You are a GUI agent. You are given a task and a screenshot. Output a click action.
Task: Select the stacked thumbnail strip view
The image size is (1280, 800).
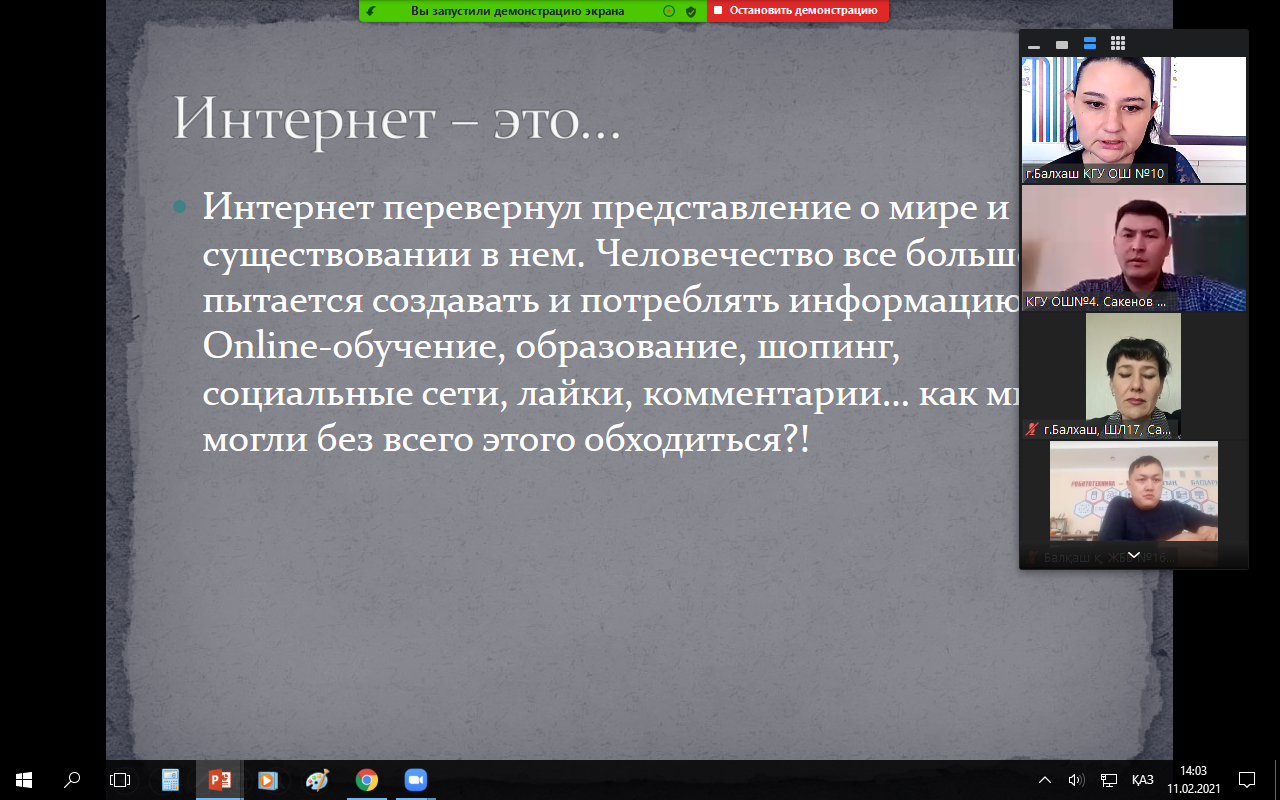(1090, 44)
